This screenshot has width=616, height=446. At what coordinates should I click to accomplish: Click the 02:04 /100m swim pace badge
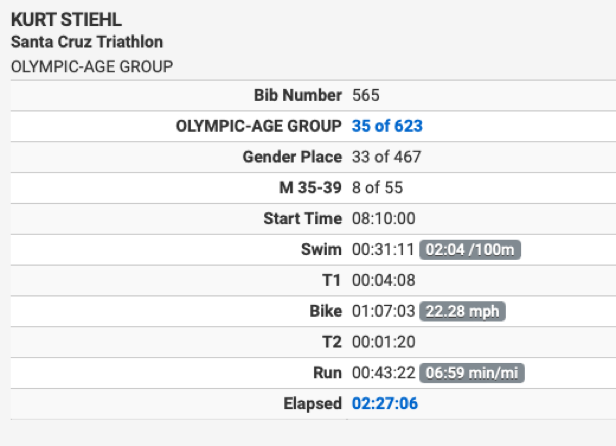[470, 250]
